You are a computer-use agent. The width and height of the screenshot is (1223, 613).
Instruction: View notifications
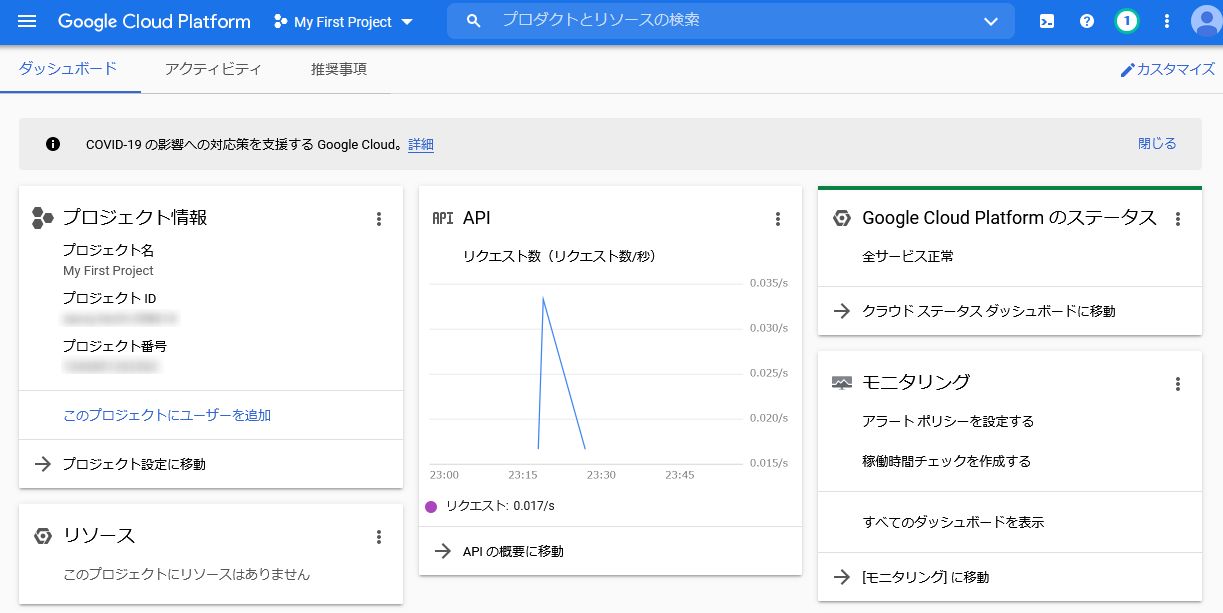(1126, 21)
